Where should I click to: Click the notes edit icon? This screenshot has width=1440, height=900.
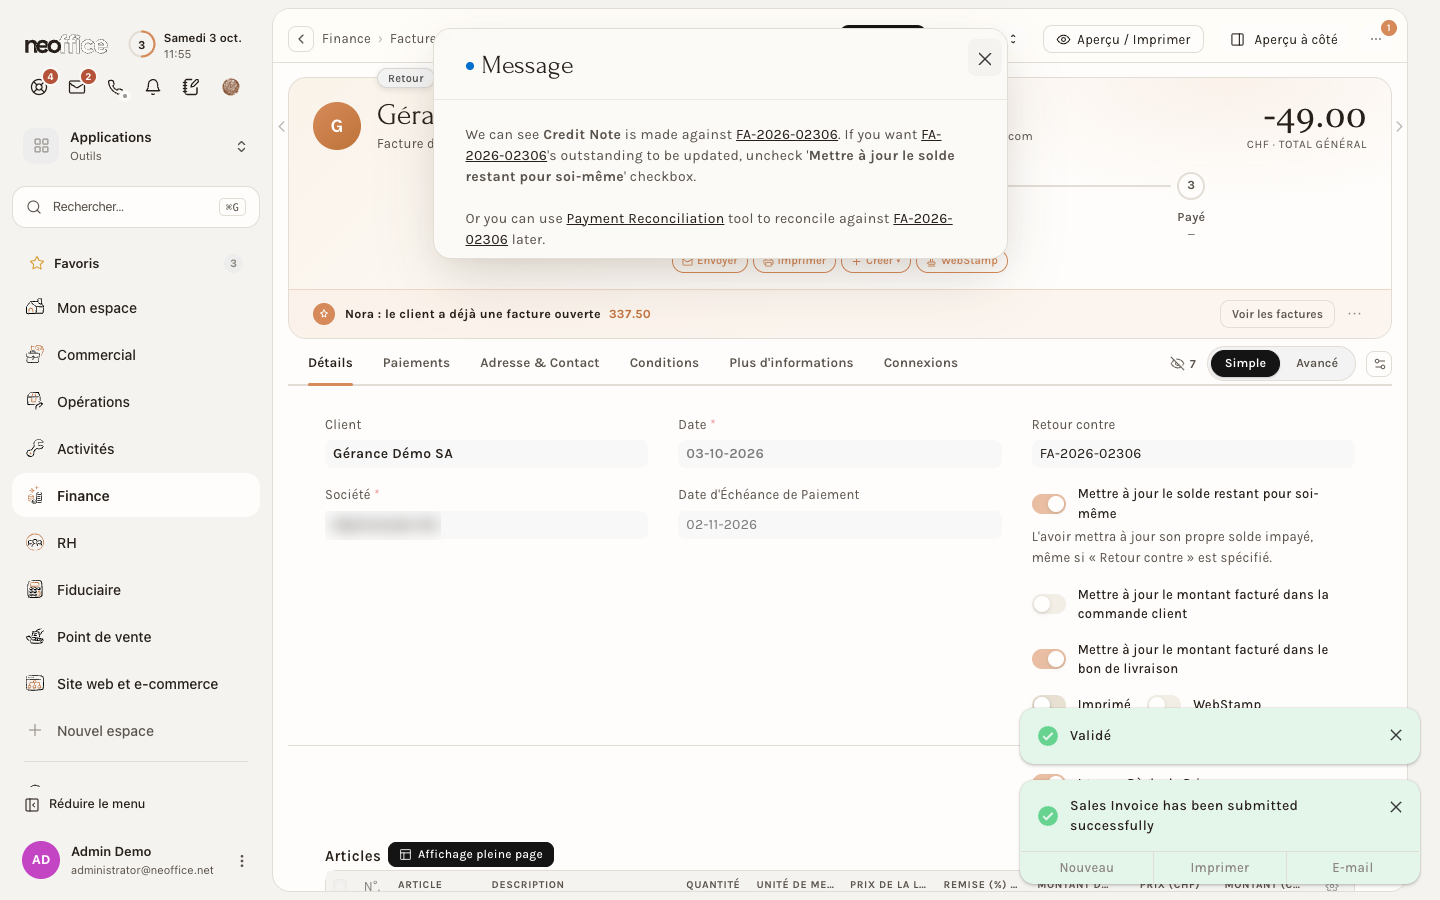pyautogui.click(x=191, y=87)
